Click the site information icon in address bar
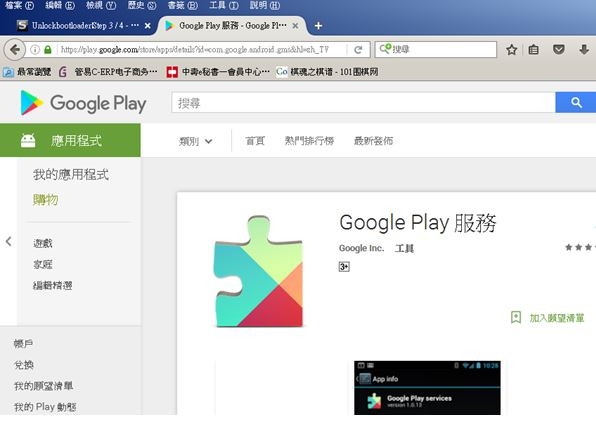596x426 pixels. [35, 49]
